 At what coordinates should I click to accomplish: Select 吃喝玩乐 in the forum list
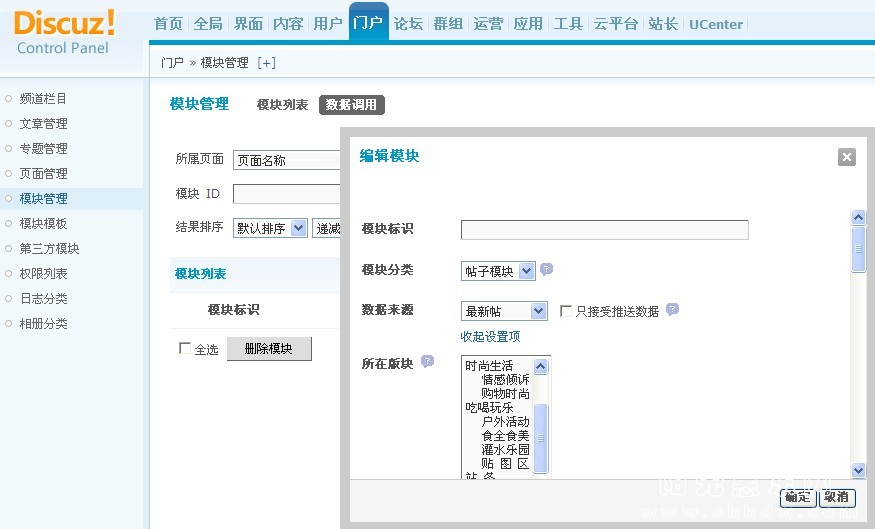click(489, 408)
